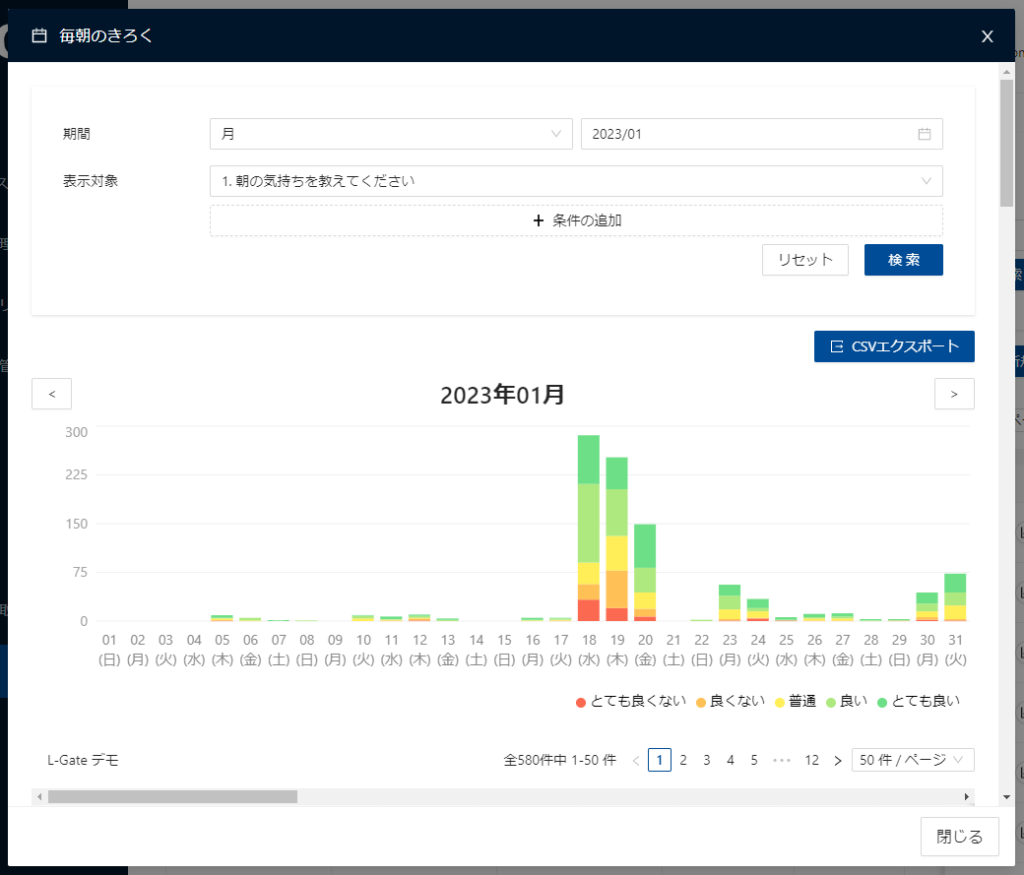Click the pagination back arrow
This screenshot has width=1024, height=875.
pos(636,760)
